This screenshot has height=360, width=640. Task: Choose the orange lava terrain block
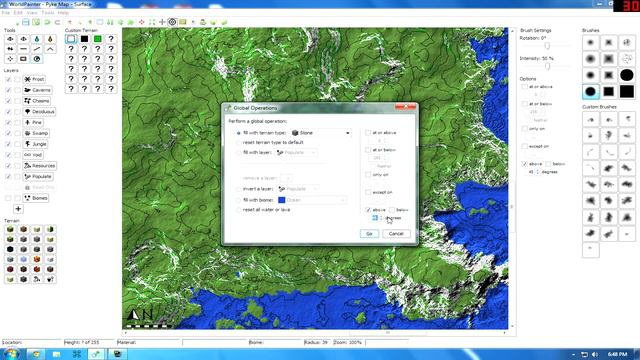(37, 259)
